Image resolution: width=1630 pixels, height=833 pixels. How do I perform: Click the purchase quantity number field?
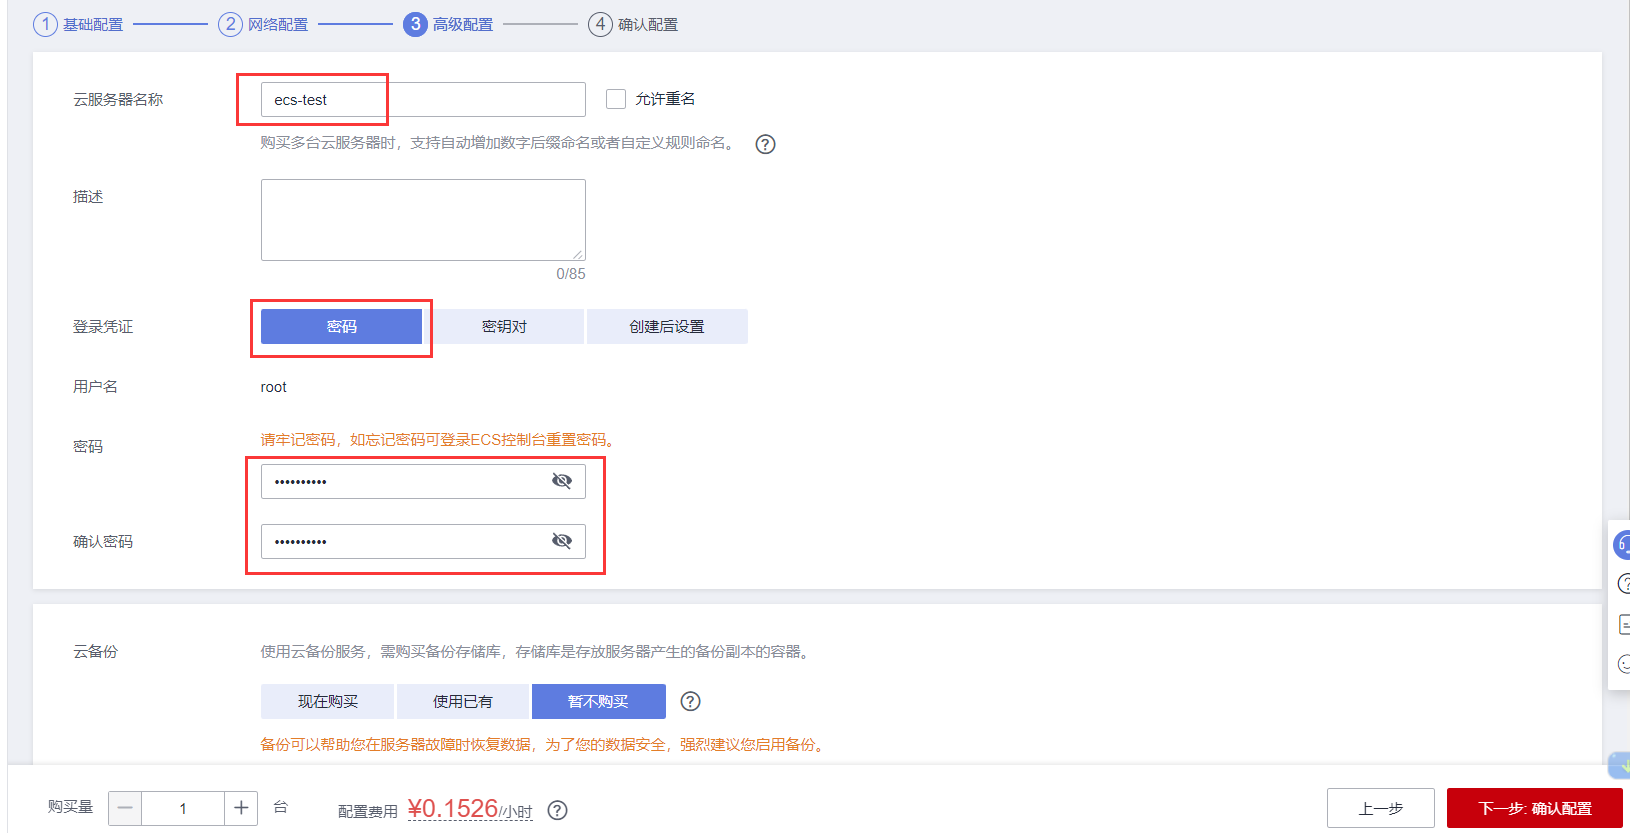(183, 808)
